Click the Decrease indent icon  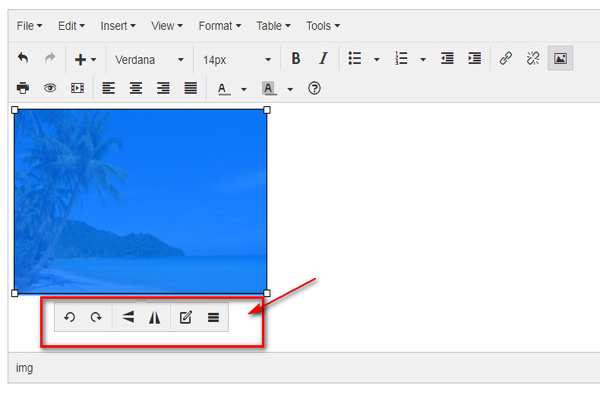[x=447, y=59]
